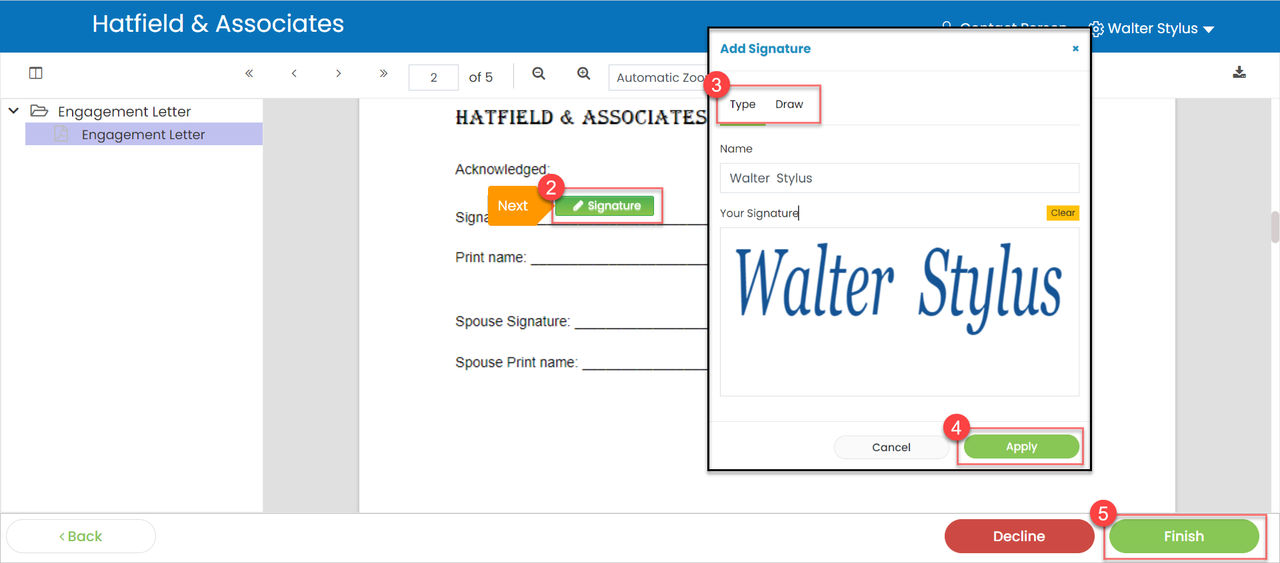Toggle the sidebar panel icon
This screenshot has height=563, width=1280.
pyautogui.click(x=36, y=73)
